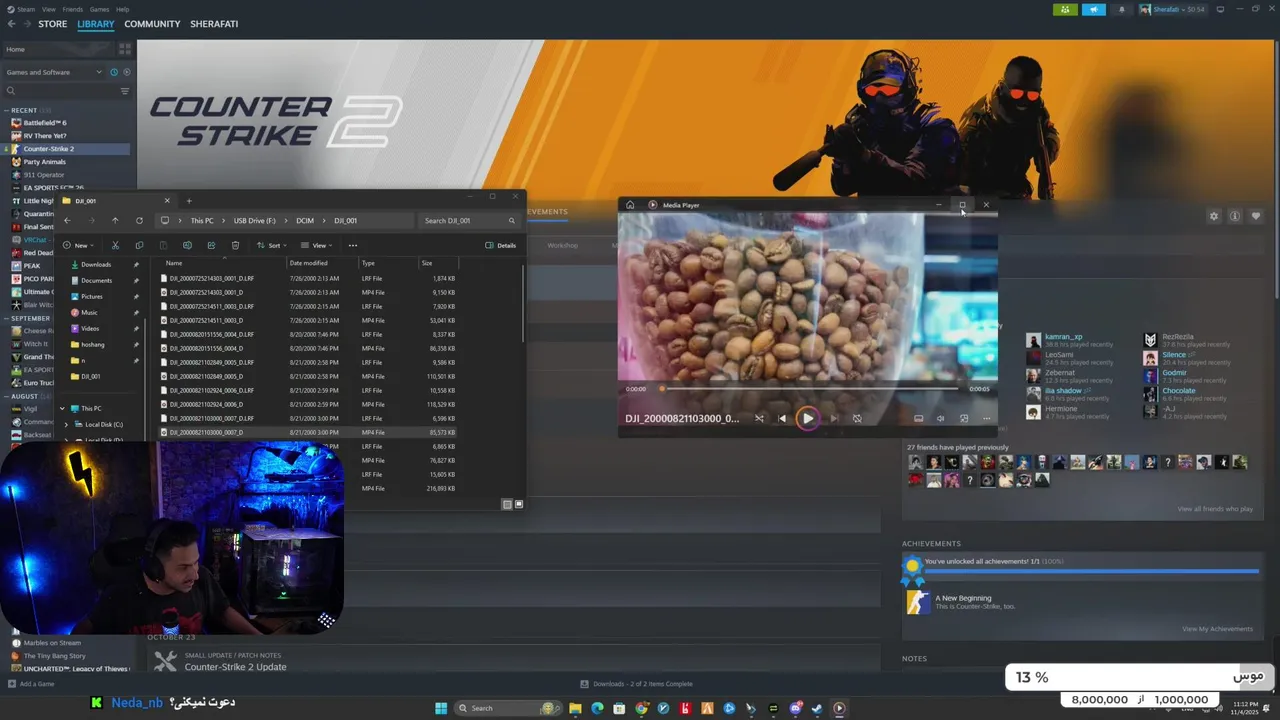
Task: Select USB Drive (F:) in address bar
Action: tap(255, 220)
